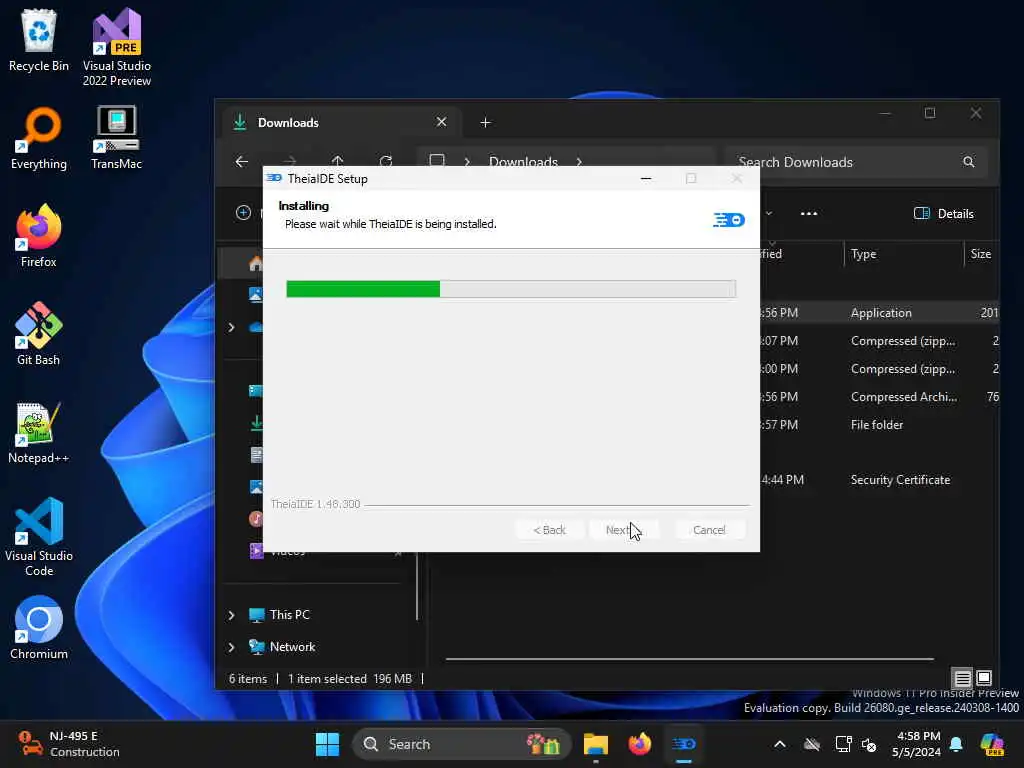The width and height of the screenshot is (1024, 768).
Task: Select This PC in navigation pane
Action: click(x=289, y=615)
